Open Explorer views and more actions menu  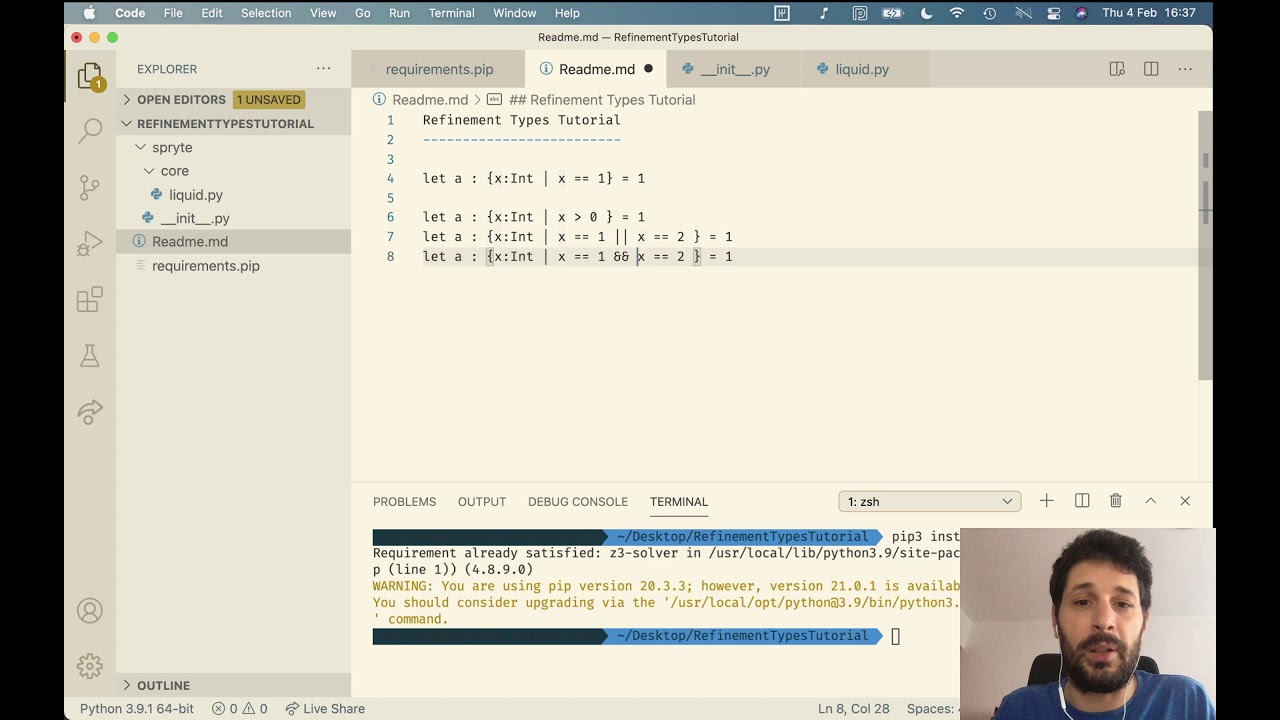pyautogui.click(x=323, y=69)
